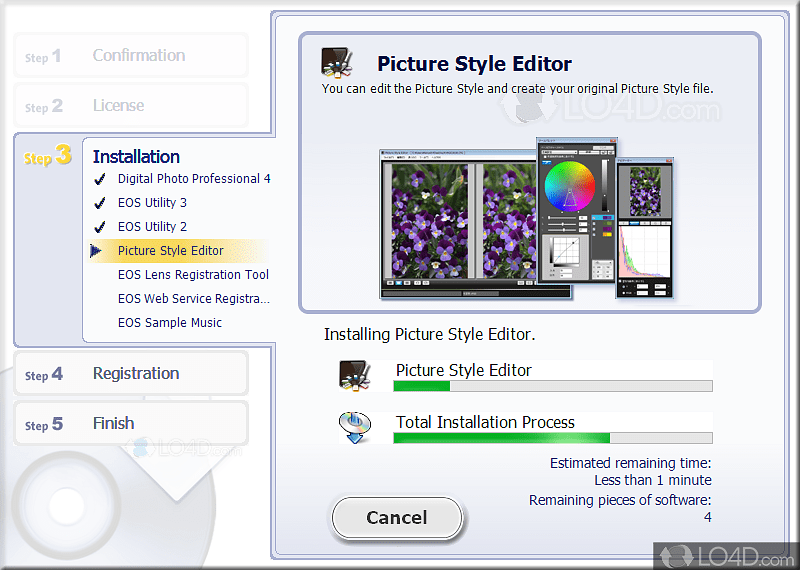The height and width of the screenshot is (570, 800).
Task: Select Step 2 License
Action: click(x=131, y=105)
